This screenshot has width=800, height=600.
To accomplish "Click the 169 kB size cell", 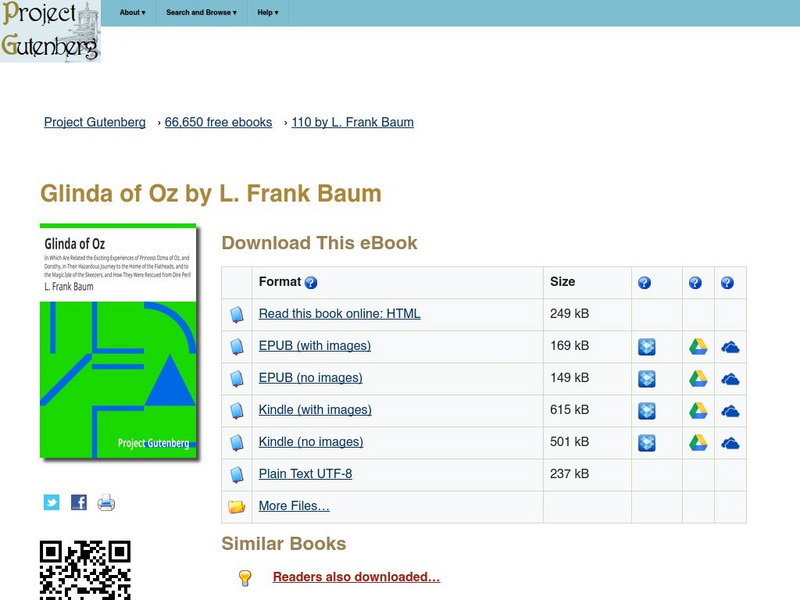I will (587, 346).
